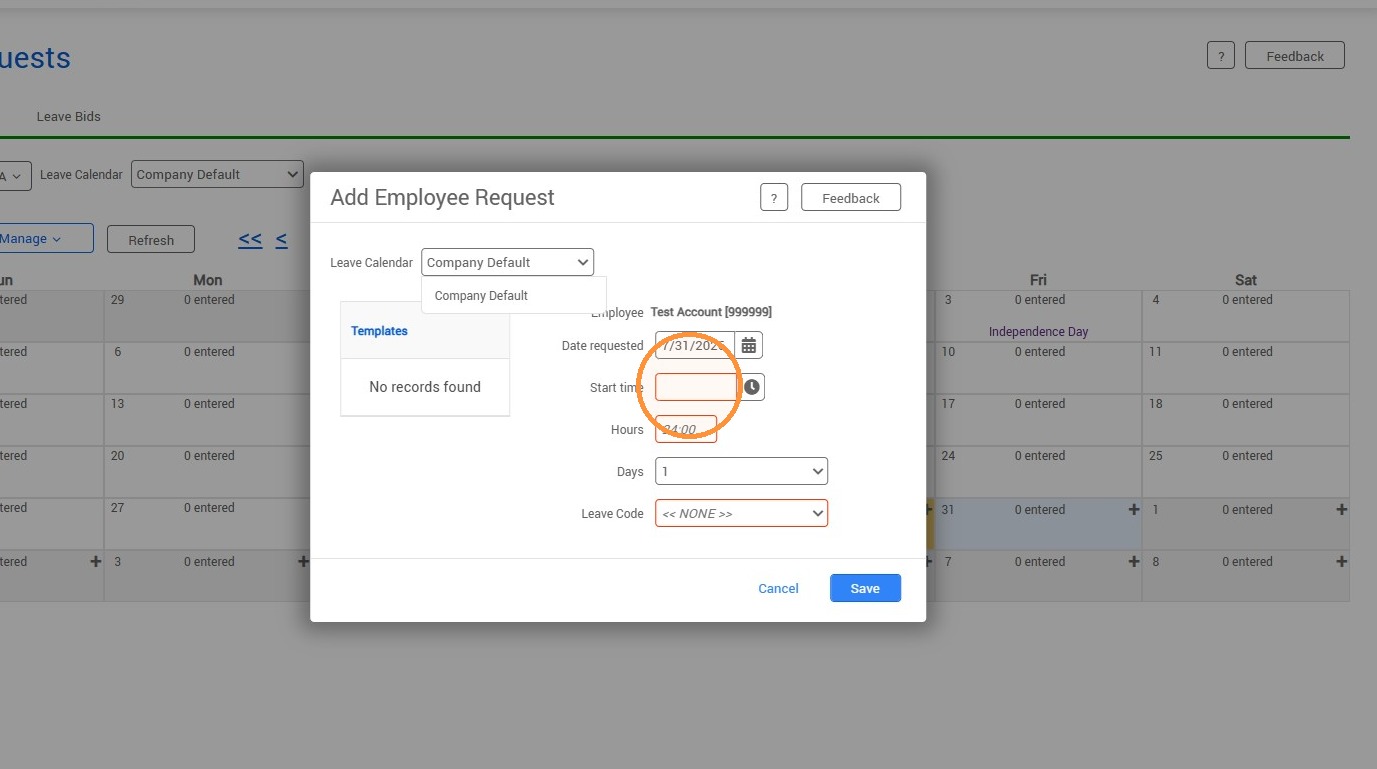This screenshot has height=769, width=1377.
Task: Focus the Start time input field
Action: click(x=696, y=387)
